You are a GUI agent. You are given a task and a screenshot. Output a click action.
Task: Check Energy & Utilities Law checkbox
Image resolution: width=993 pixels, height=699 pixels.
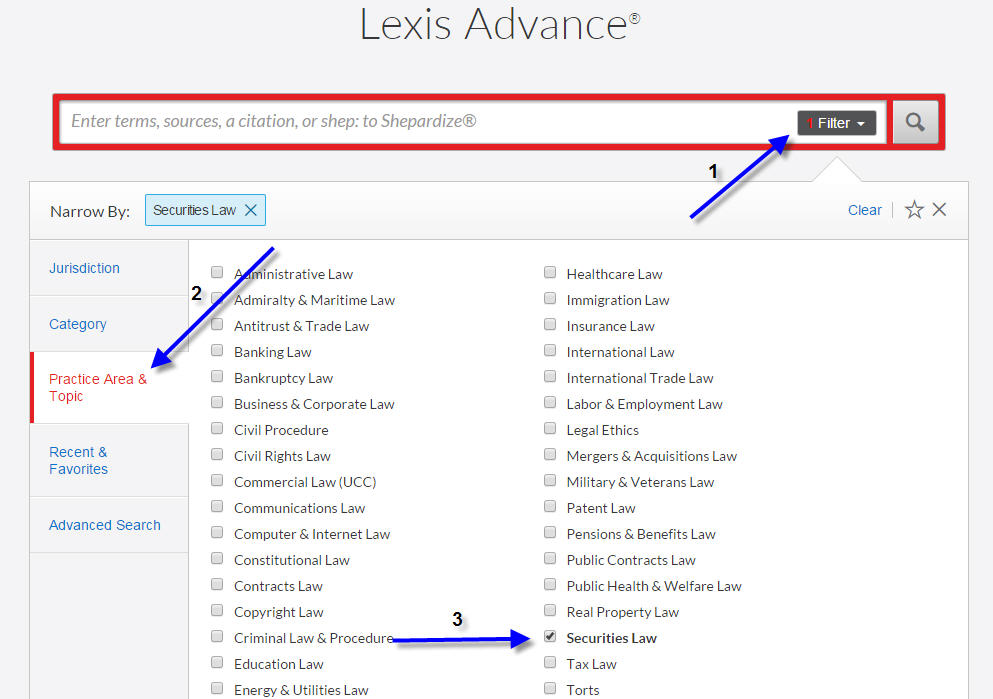point(217,688)
